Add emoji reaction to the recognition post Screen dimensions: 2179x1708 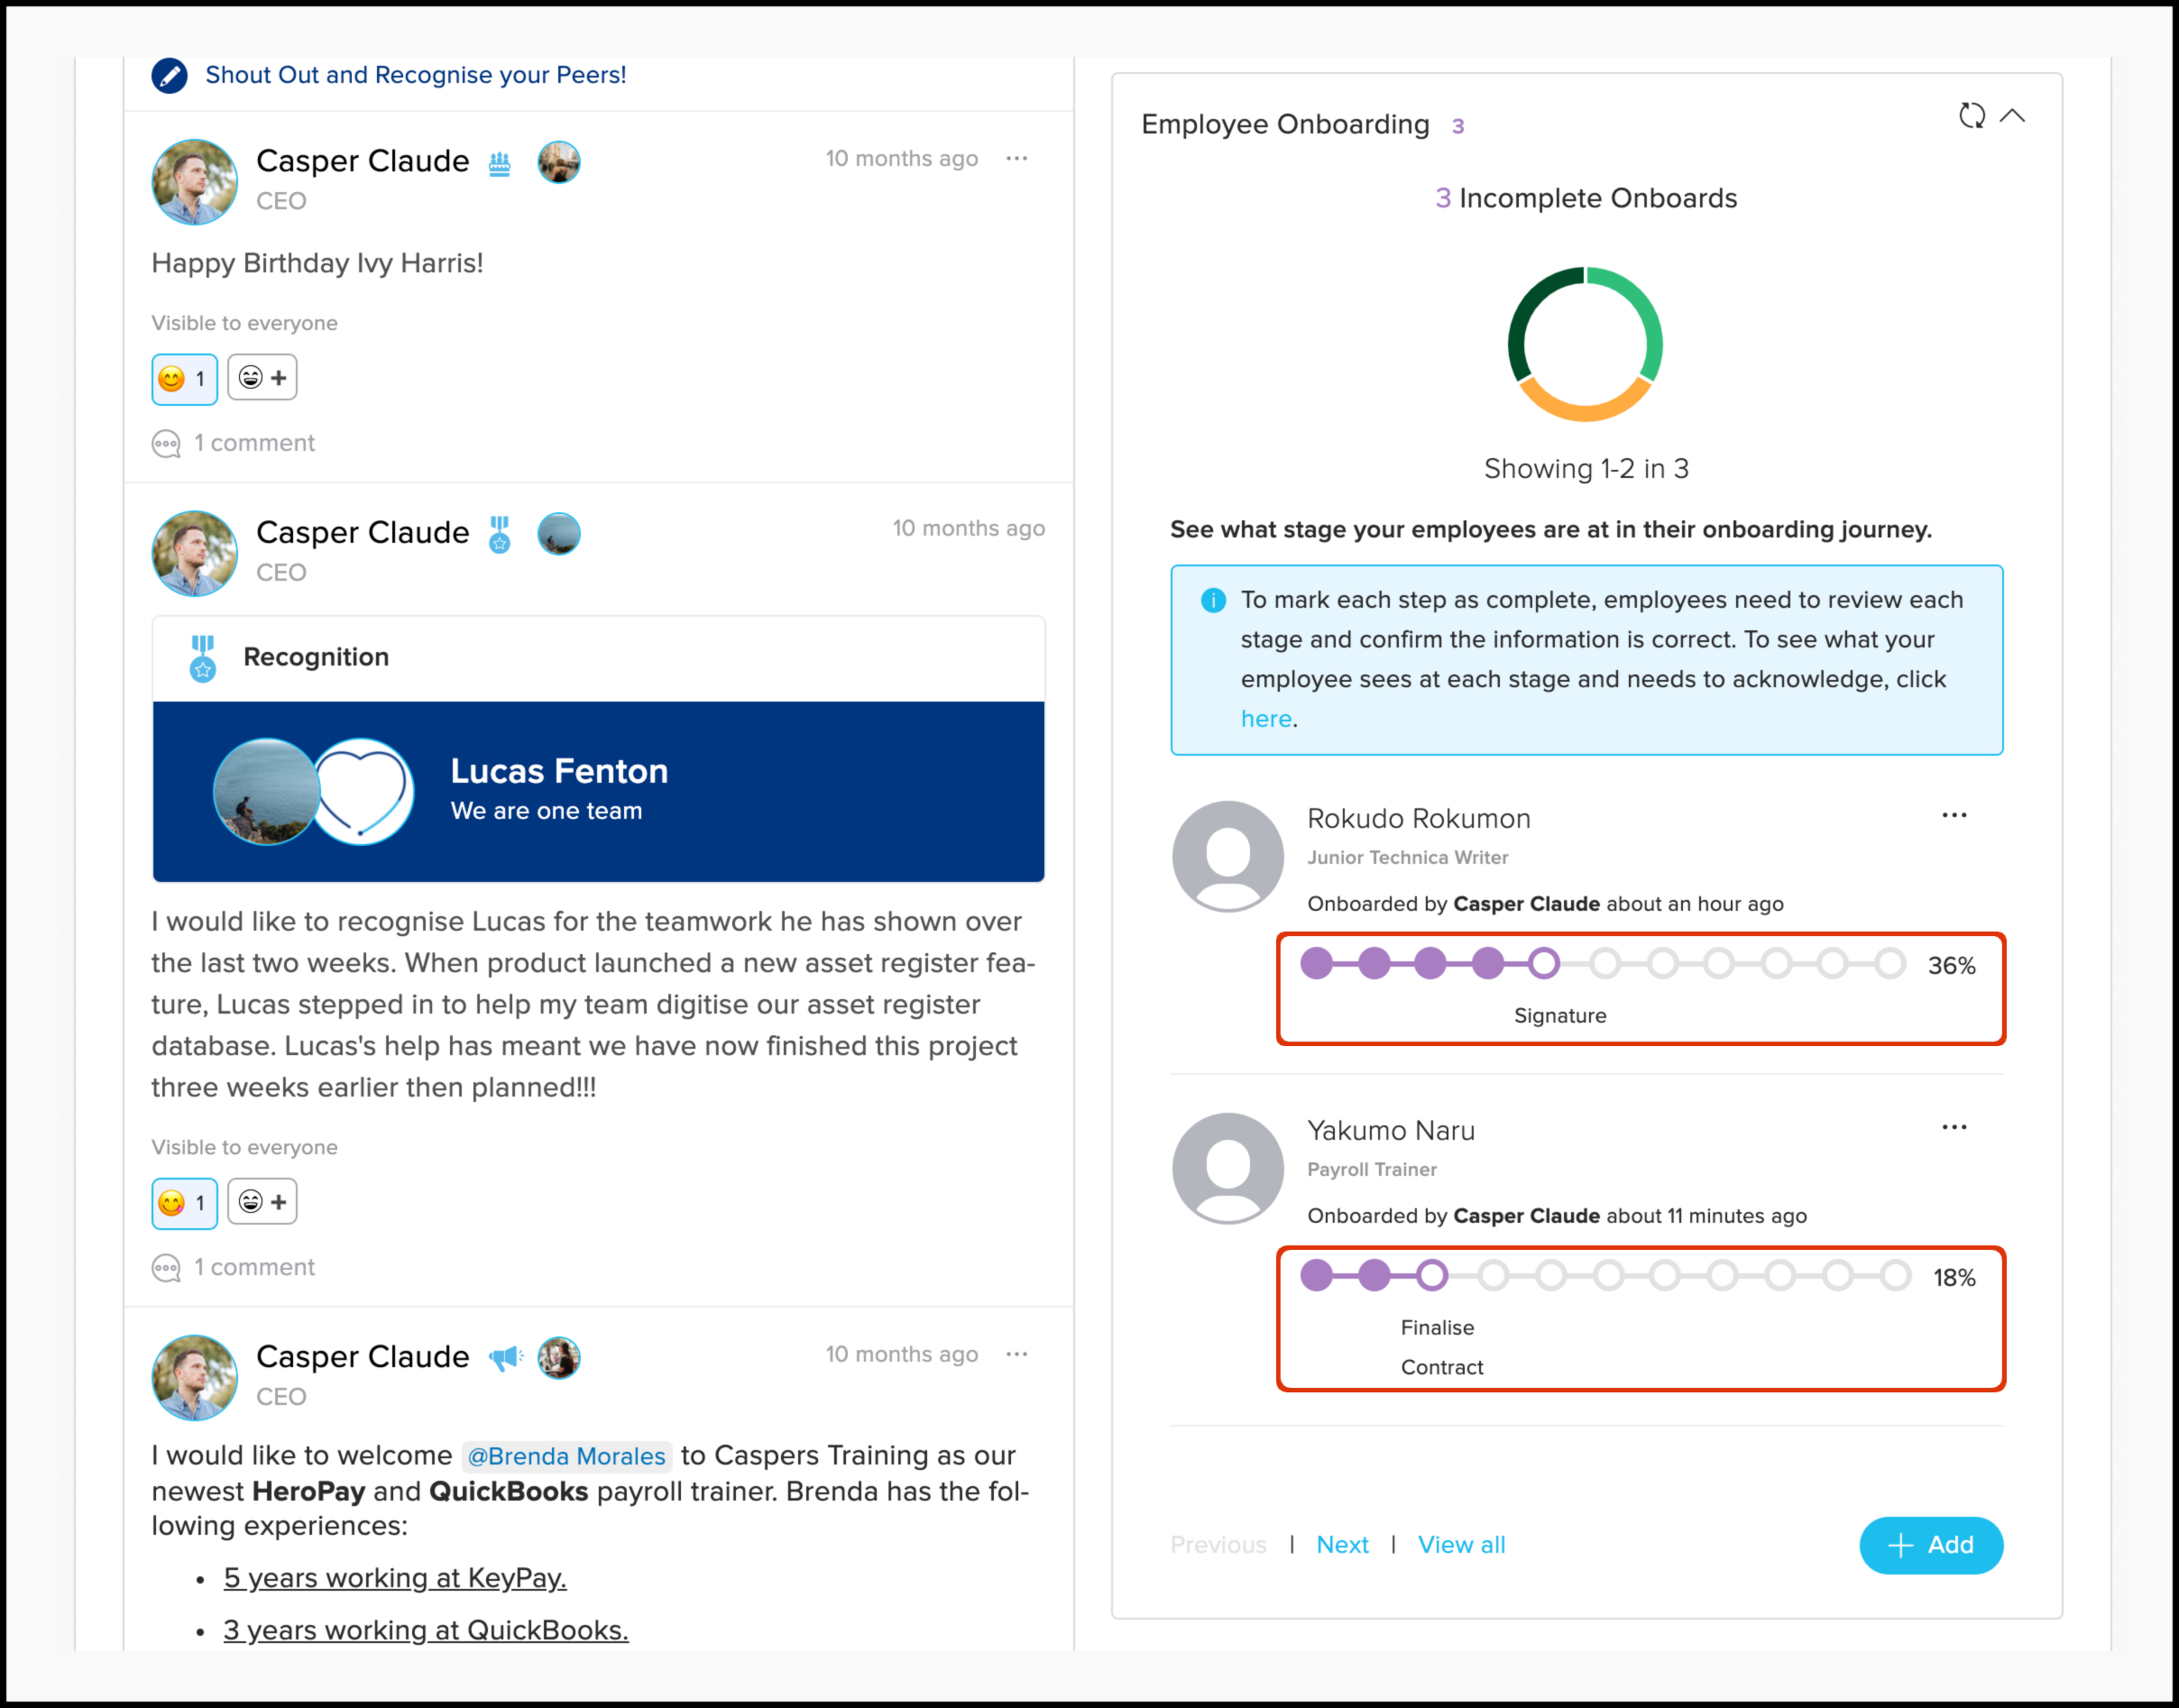[262, 1202]
